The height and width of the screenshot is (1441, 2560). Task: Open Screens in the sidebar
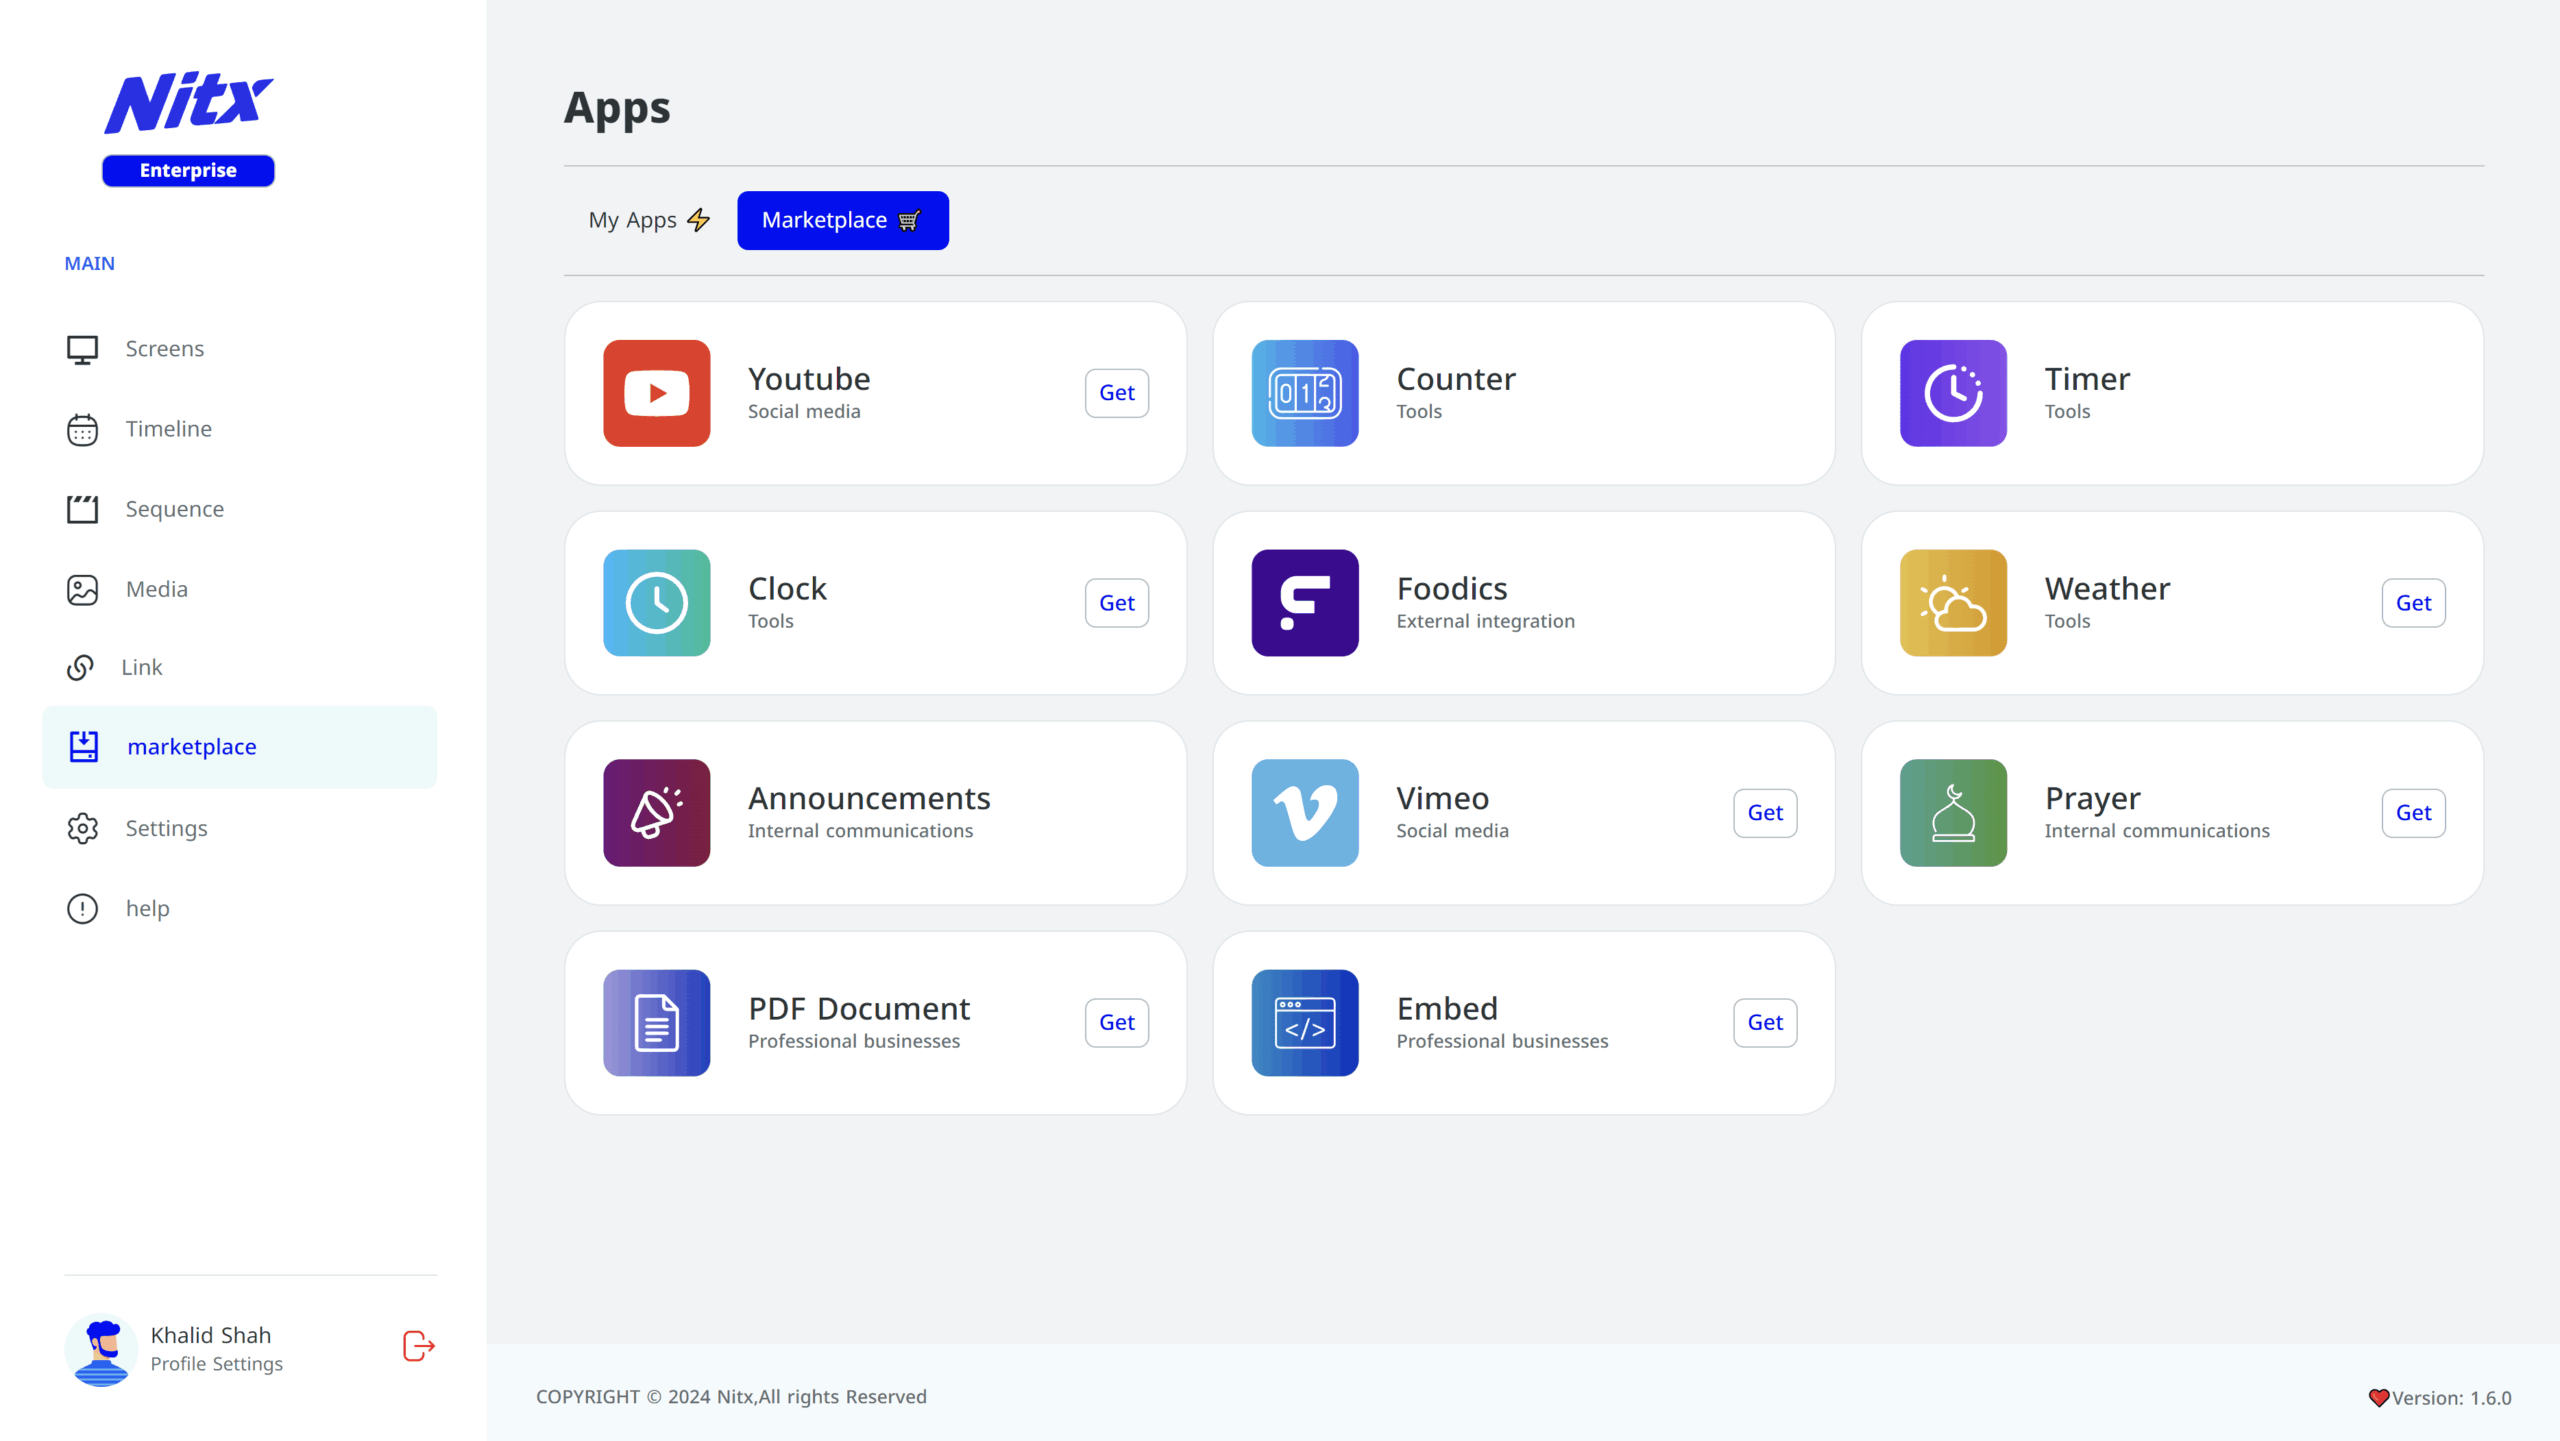[164, 349]
